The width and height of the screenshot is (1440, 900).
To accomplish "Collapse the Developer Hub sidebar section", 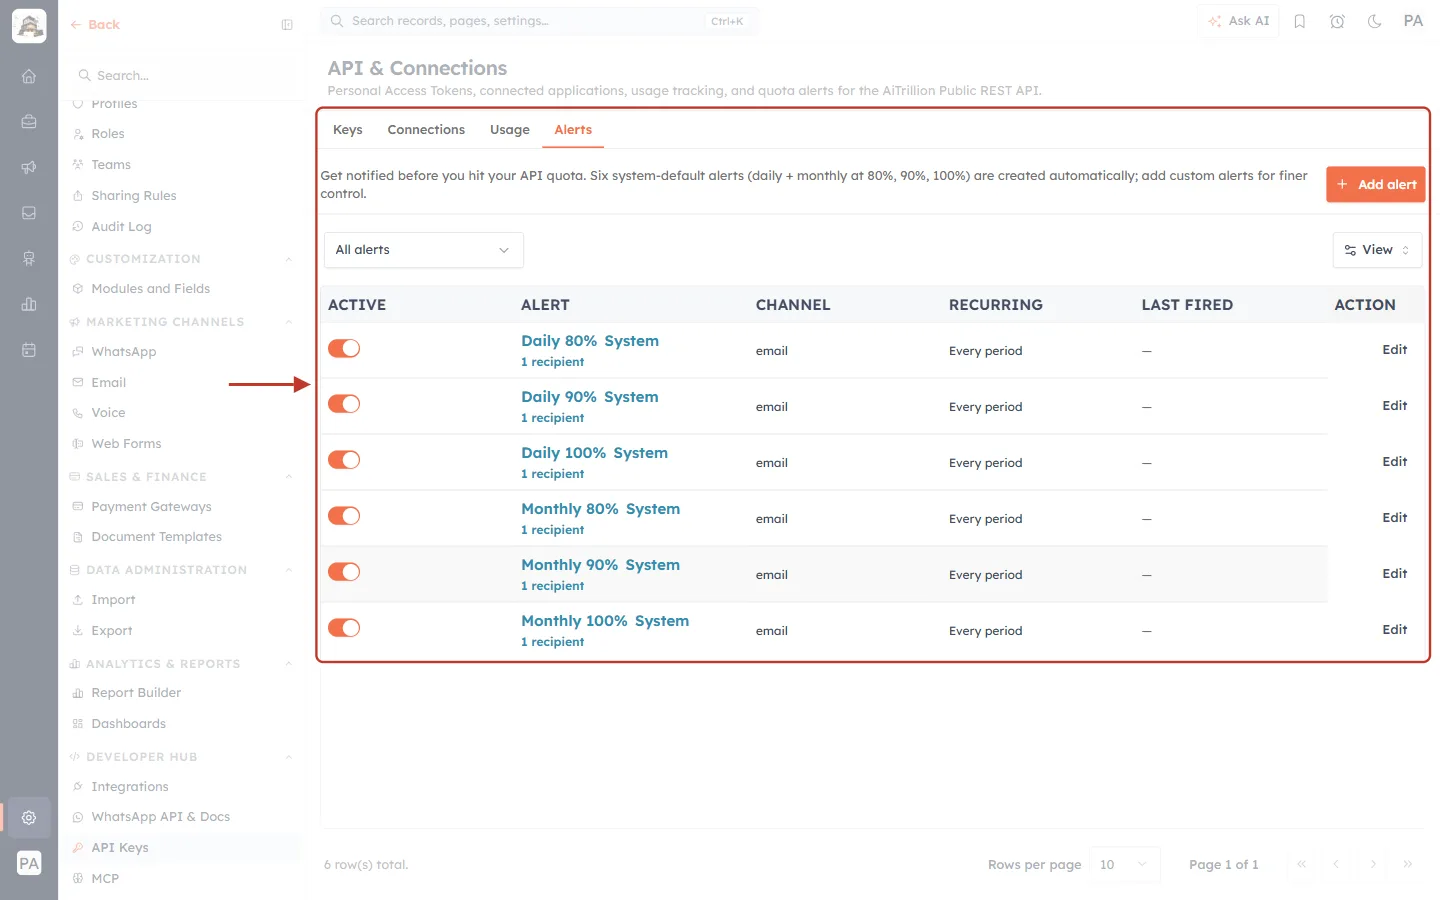I will (288, 757).
